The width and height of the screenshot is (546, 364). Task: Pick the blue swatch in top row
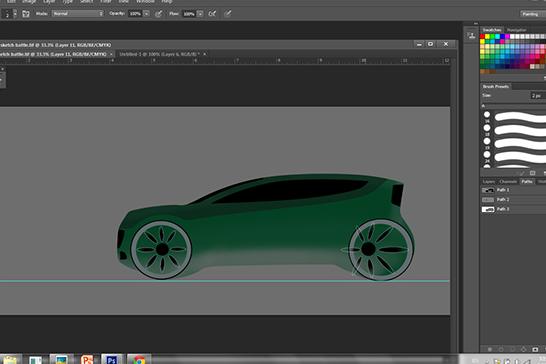[502, 37]
